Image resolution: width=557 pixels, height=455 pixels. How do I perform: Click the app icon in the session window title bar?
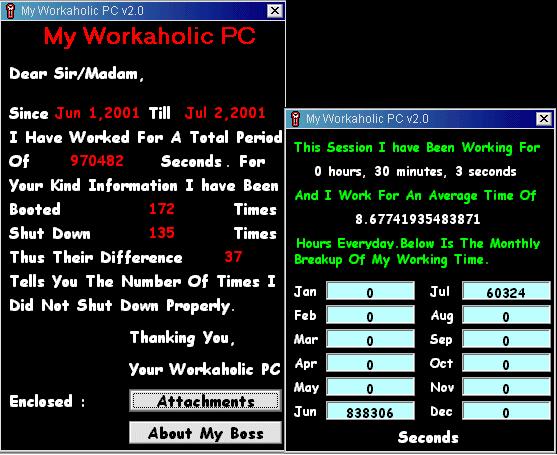tap(296, 119)
